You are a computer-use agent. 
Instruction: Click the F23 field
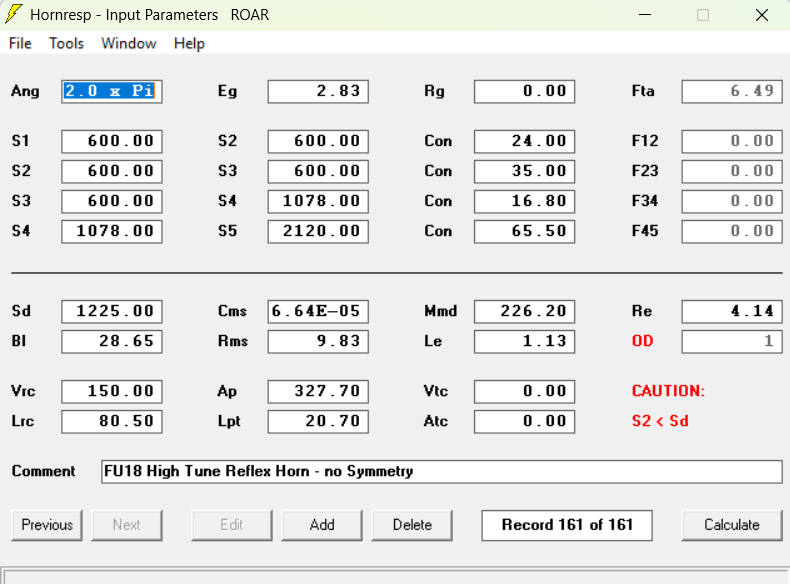732,171
